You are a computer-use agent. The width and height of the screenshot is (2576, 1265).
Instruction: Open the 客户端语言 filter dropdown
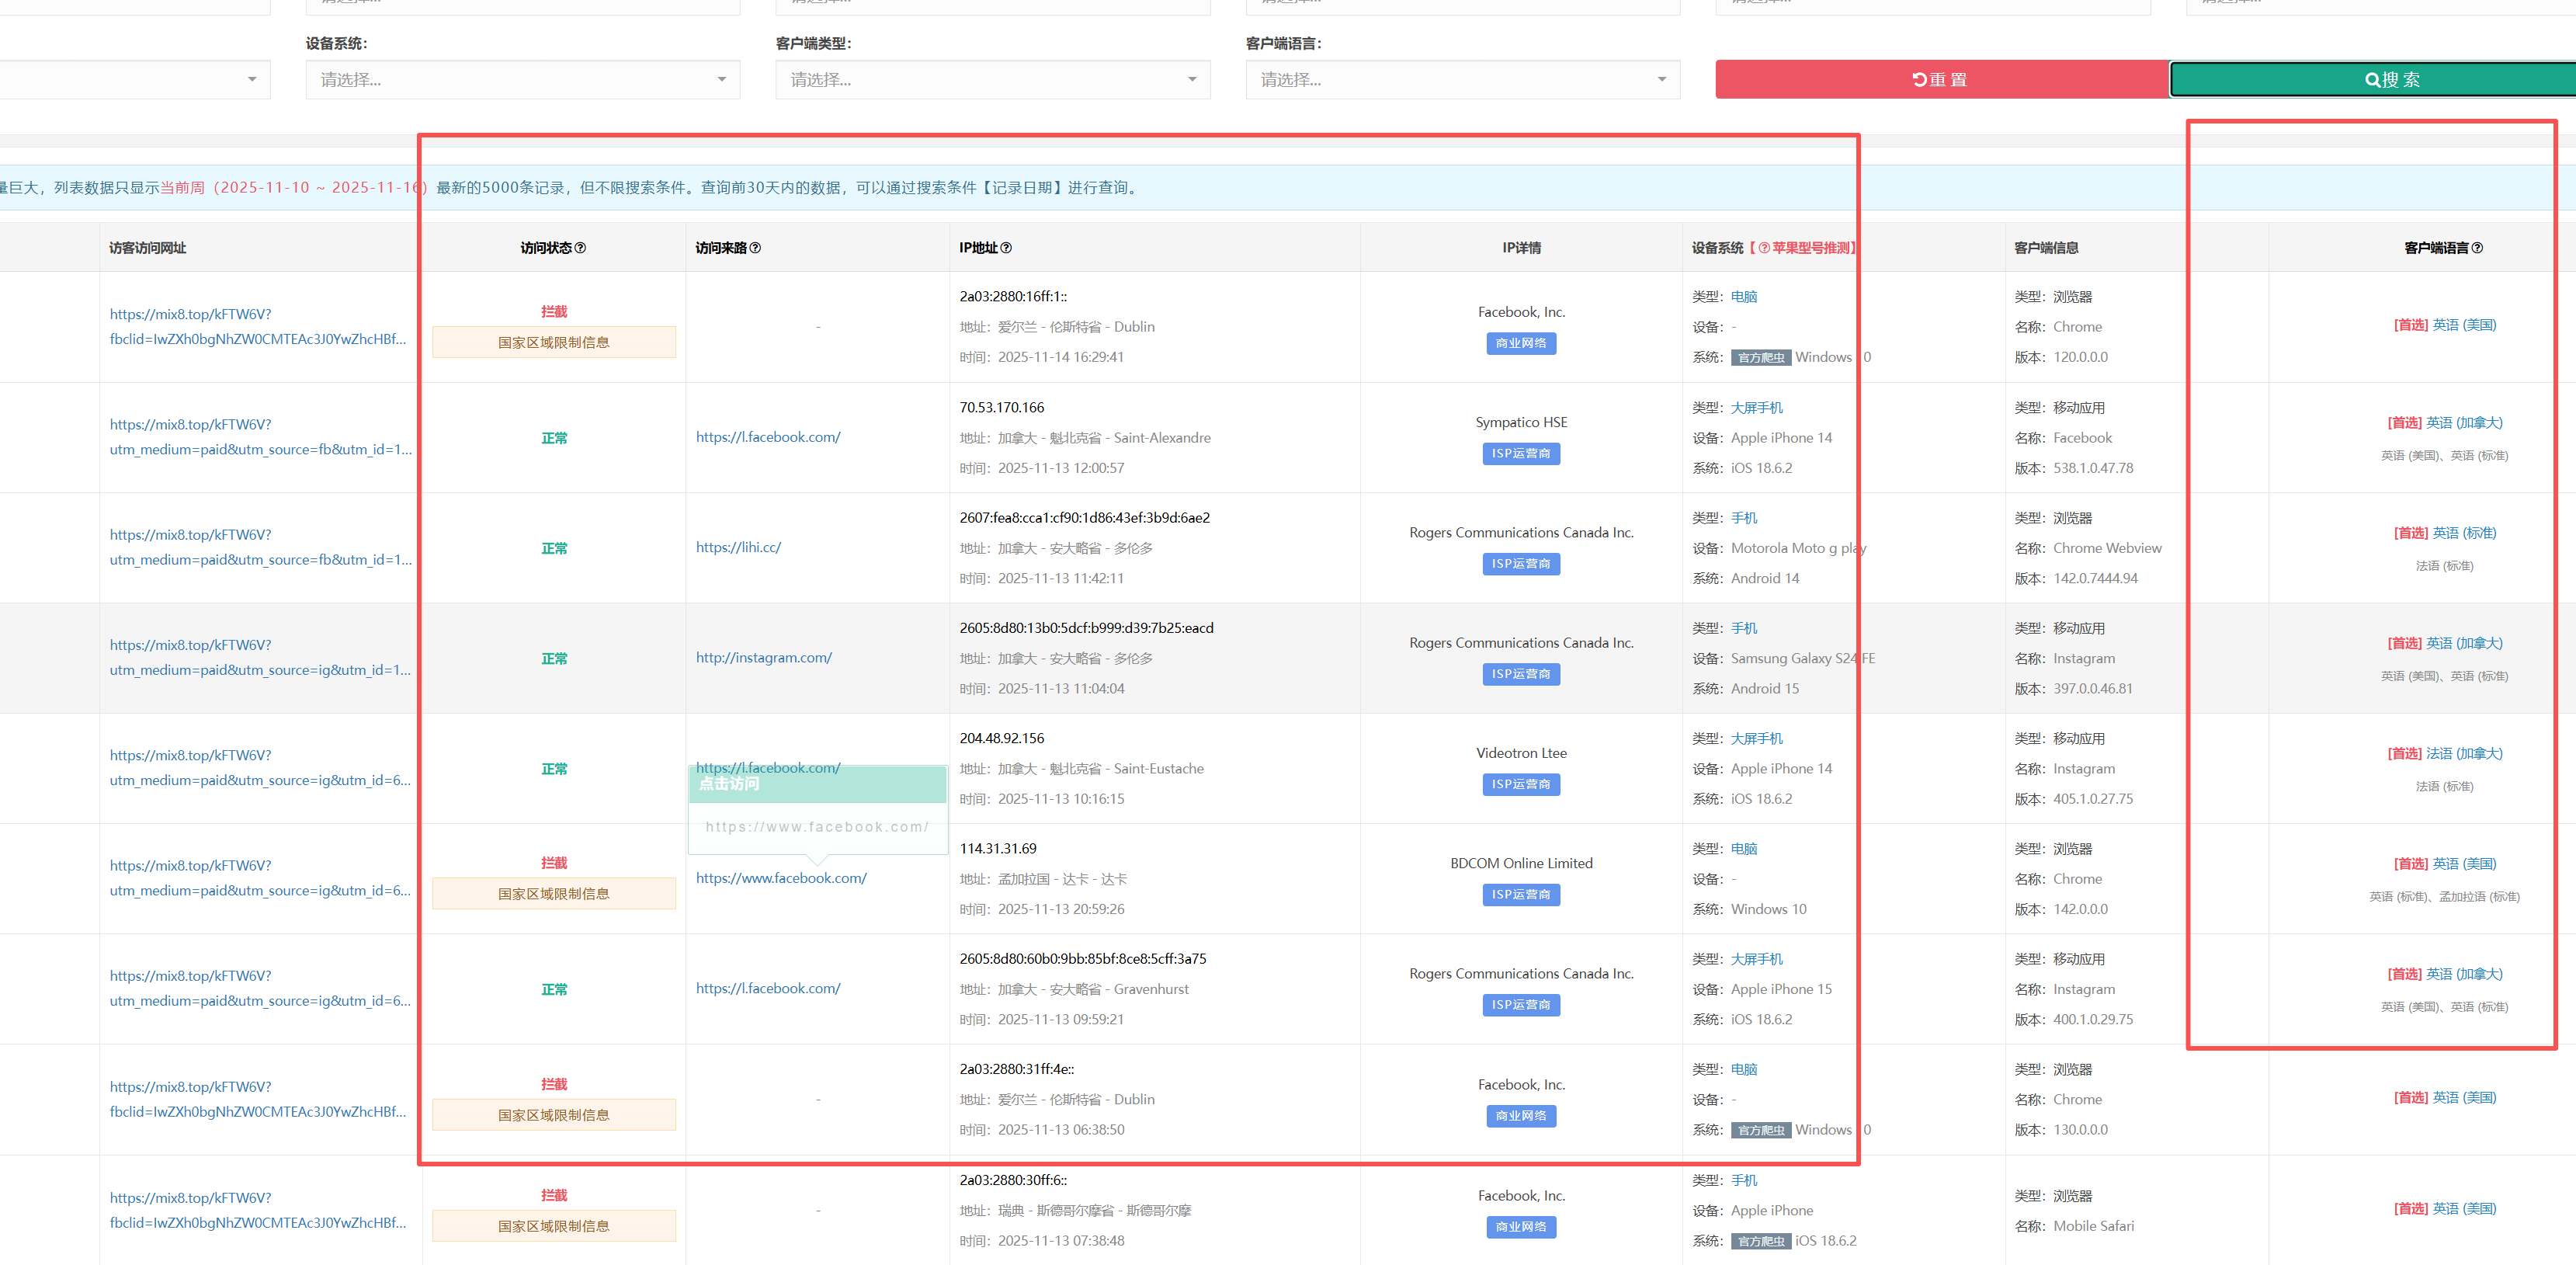pyautogui.click(x=1462, y=80)
